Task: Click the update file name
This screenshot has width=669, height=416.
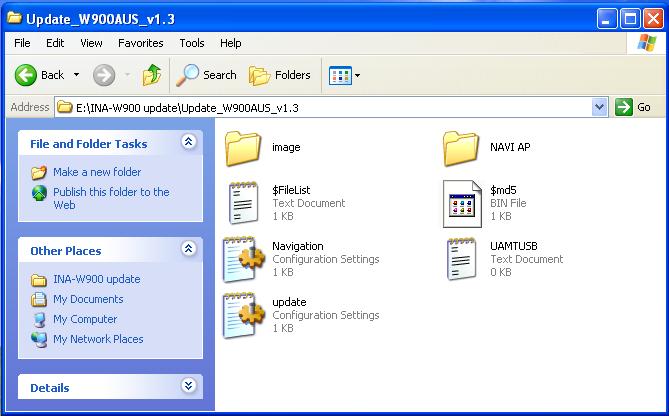Action: point(289,302)
